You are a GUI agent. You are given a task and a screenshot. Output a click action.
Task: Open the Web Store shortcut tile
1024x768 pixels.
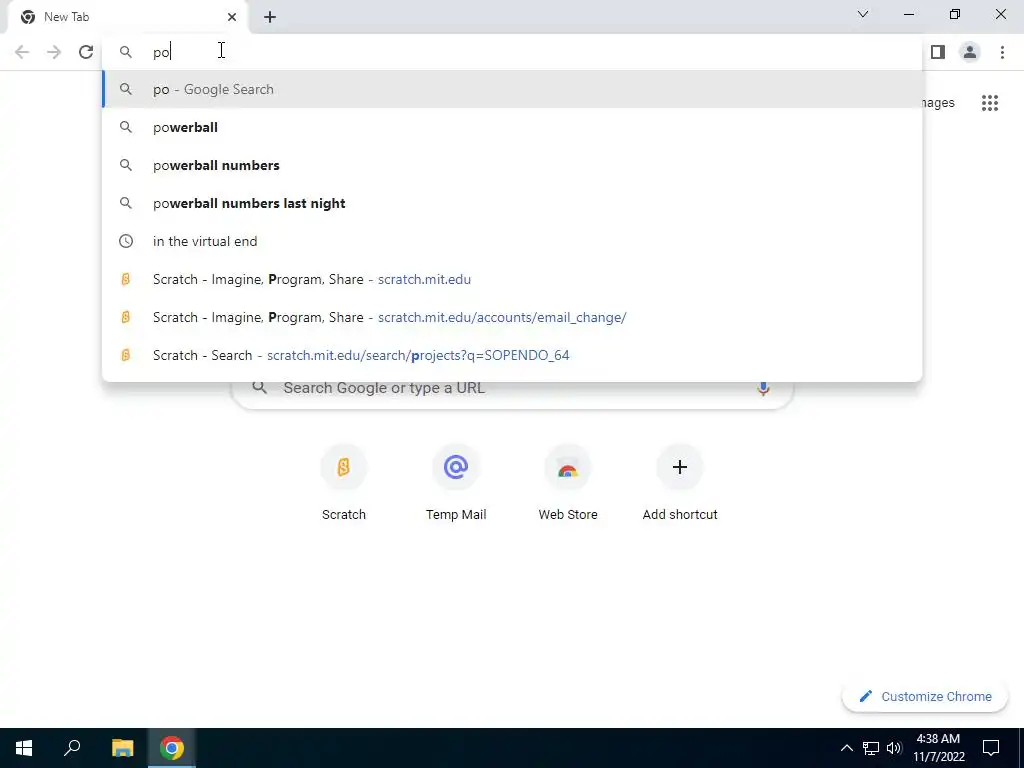[x=568, y=483]
